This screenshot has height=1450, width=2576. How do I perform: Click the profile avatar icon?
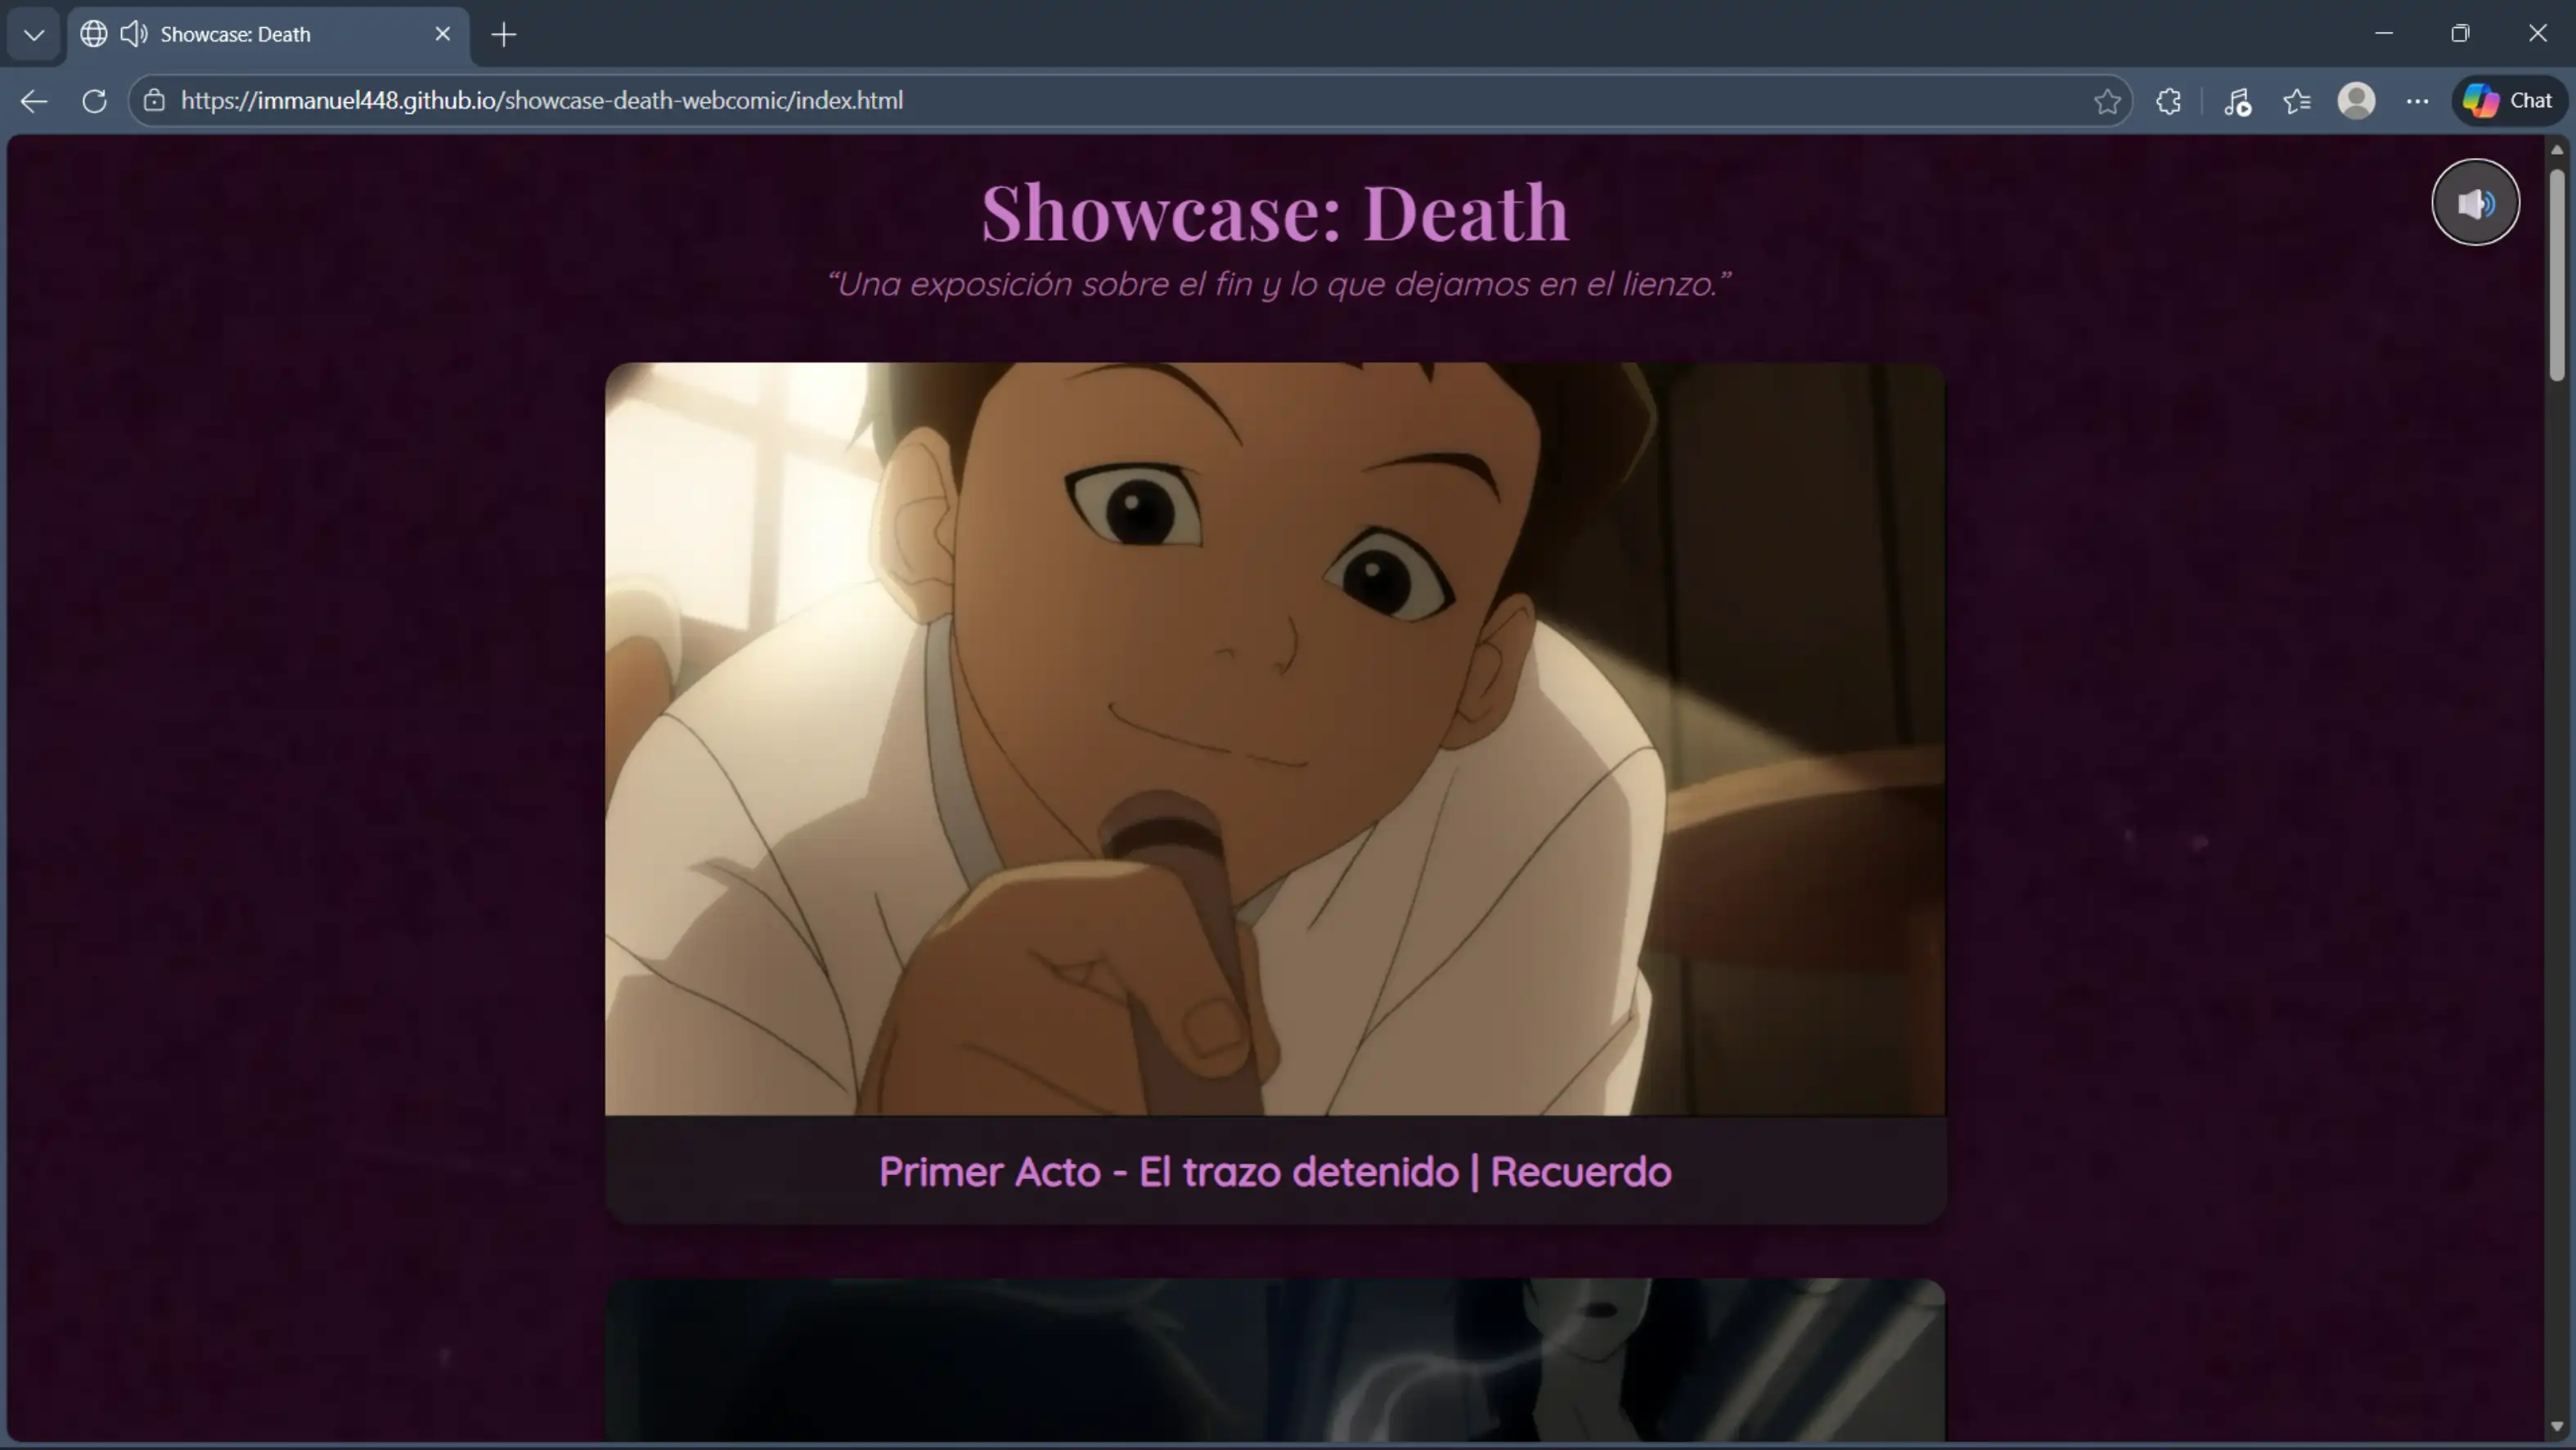[x=2357, y=100]
